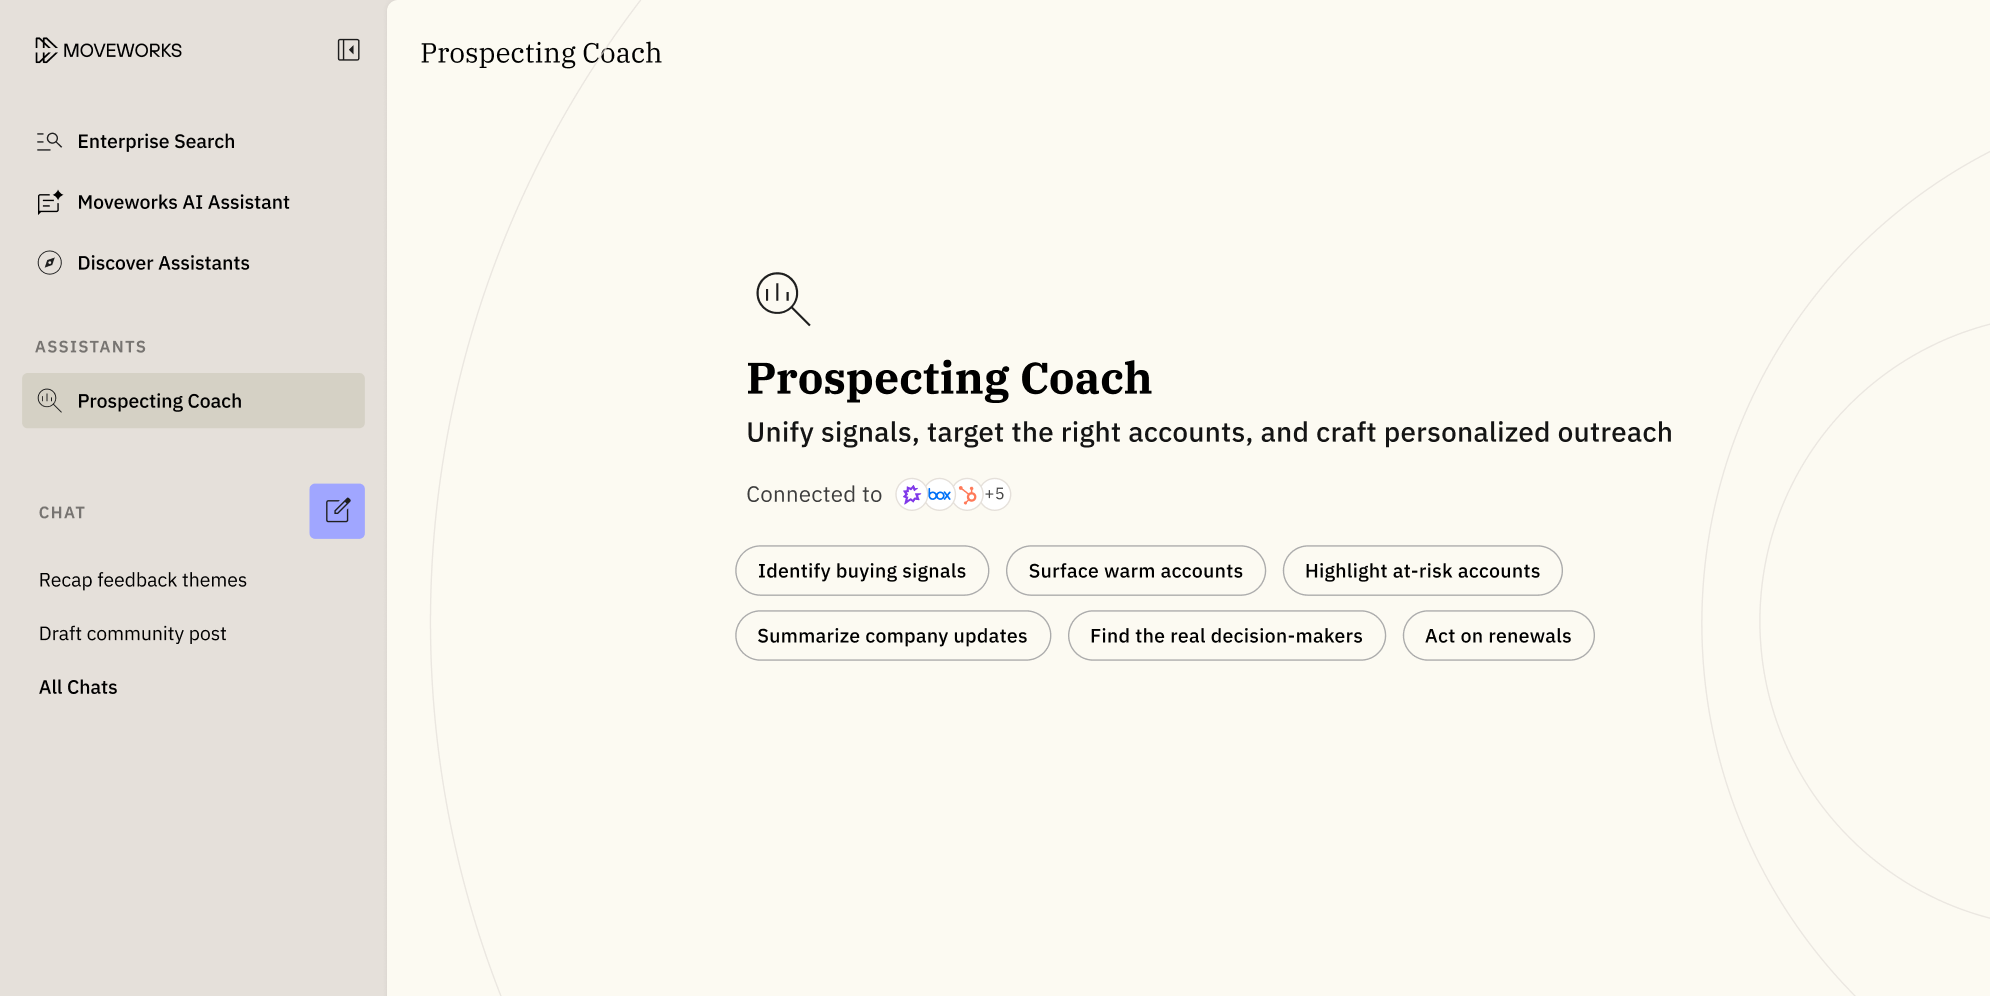Click the purple gear connector icon

(x=911, y=494)
